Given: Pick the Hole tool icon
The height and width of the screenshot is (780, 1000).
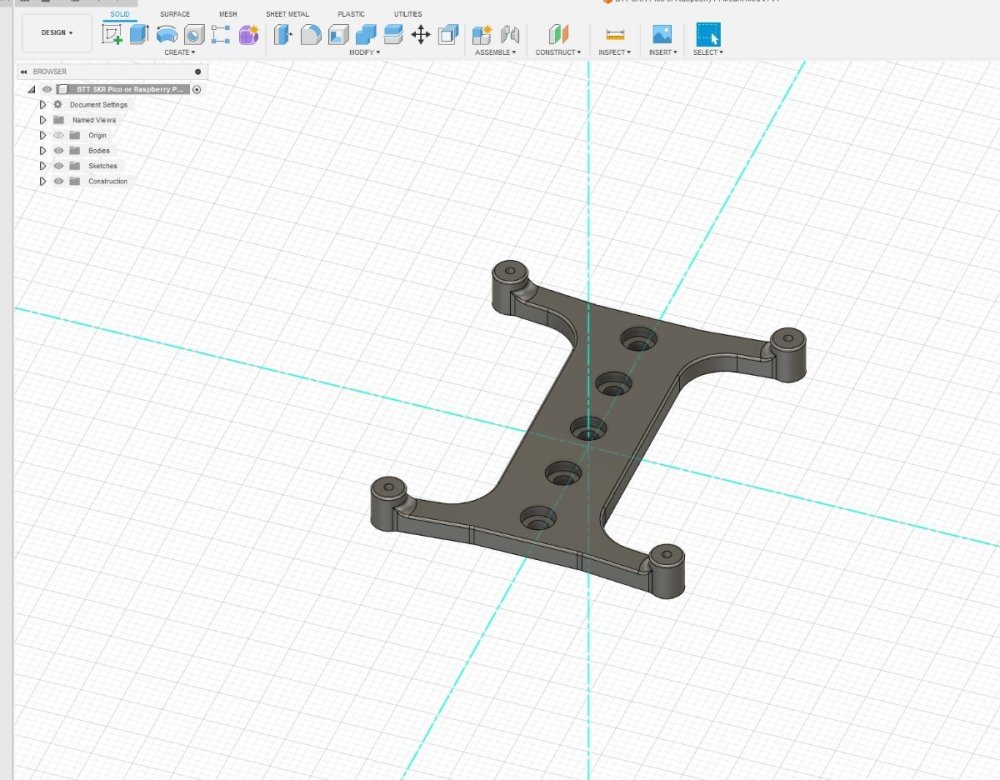Looking at the screenshot, I should tap(194, 34).
